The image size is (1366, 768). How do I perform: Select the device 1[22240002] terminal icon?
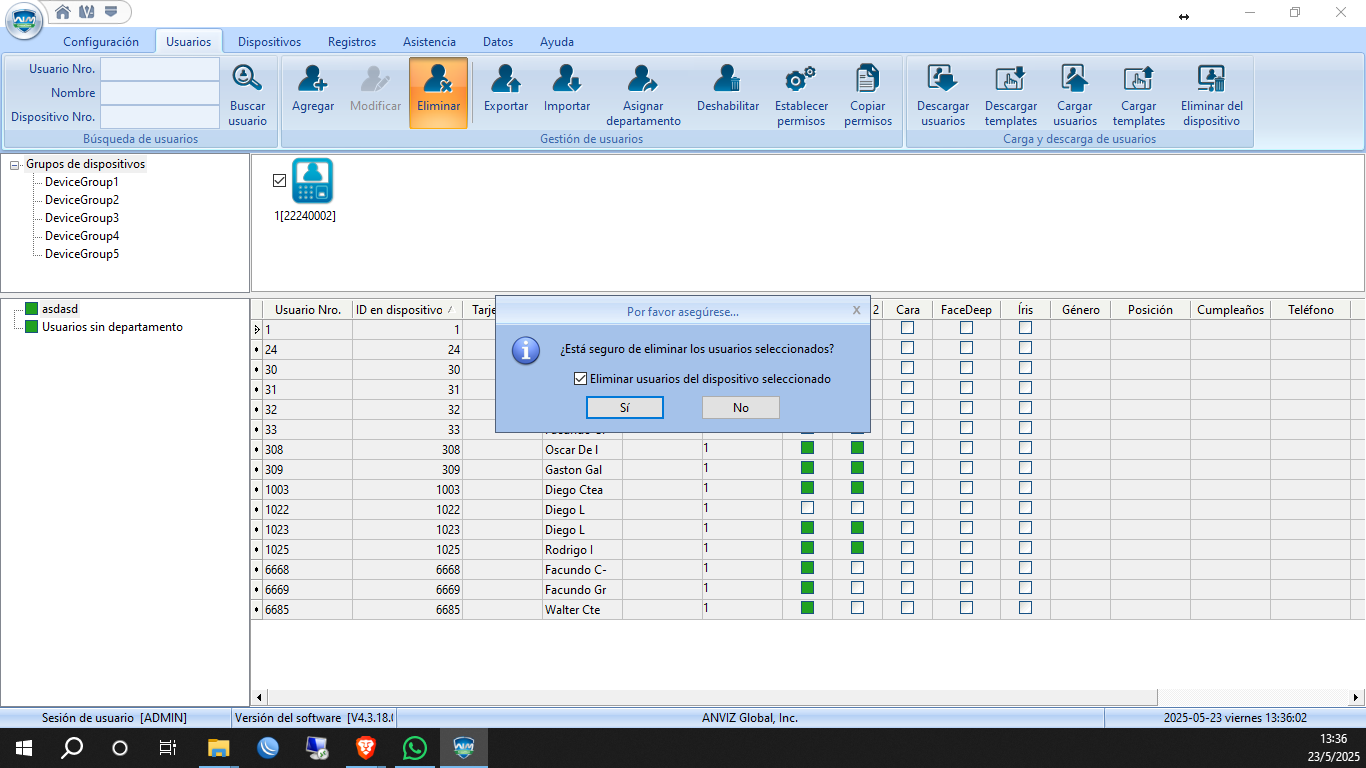(312, 181)
